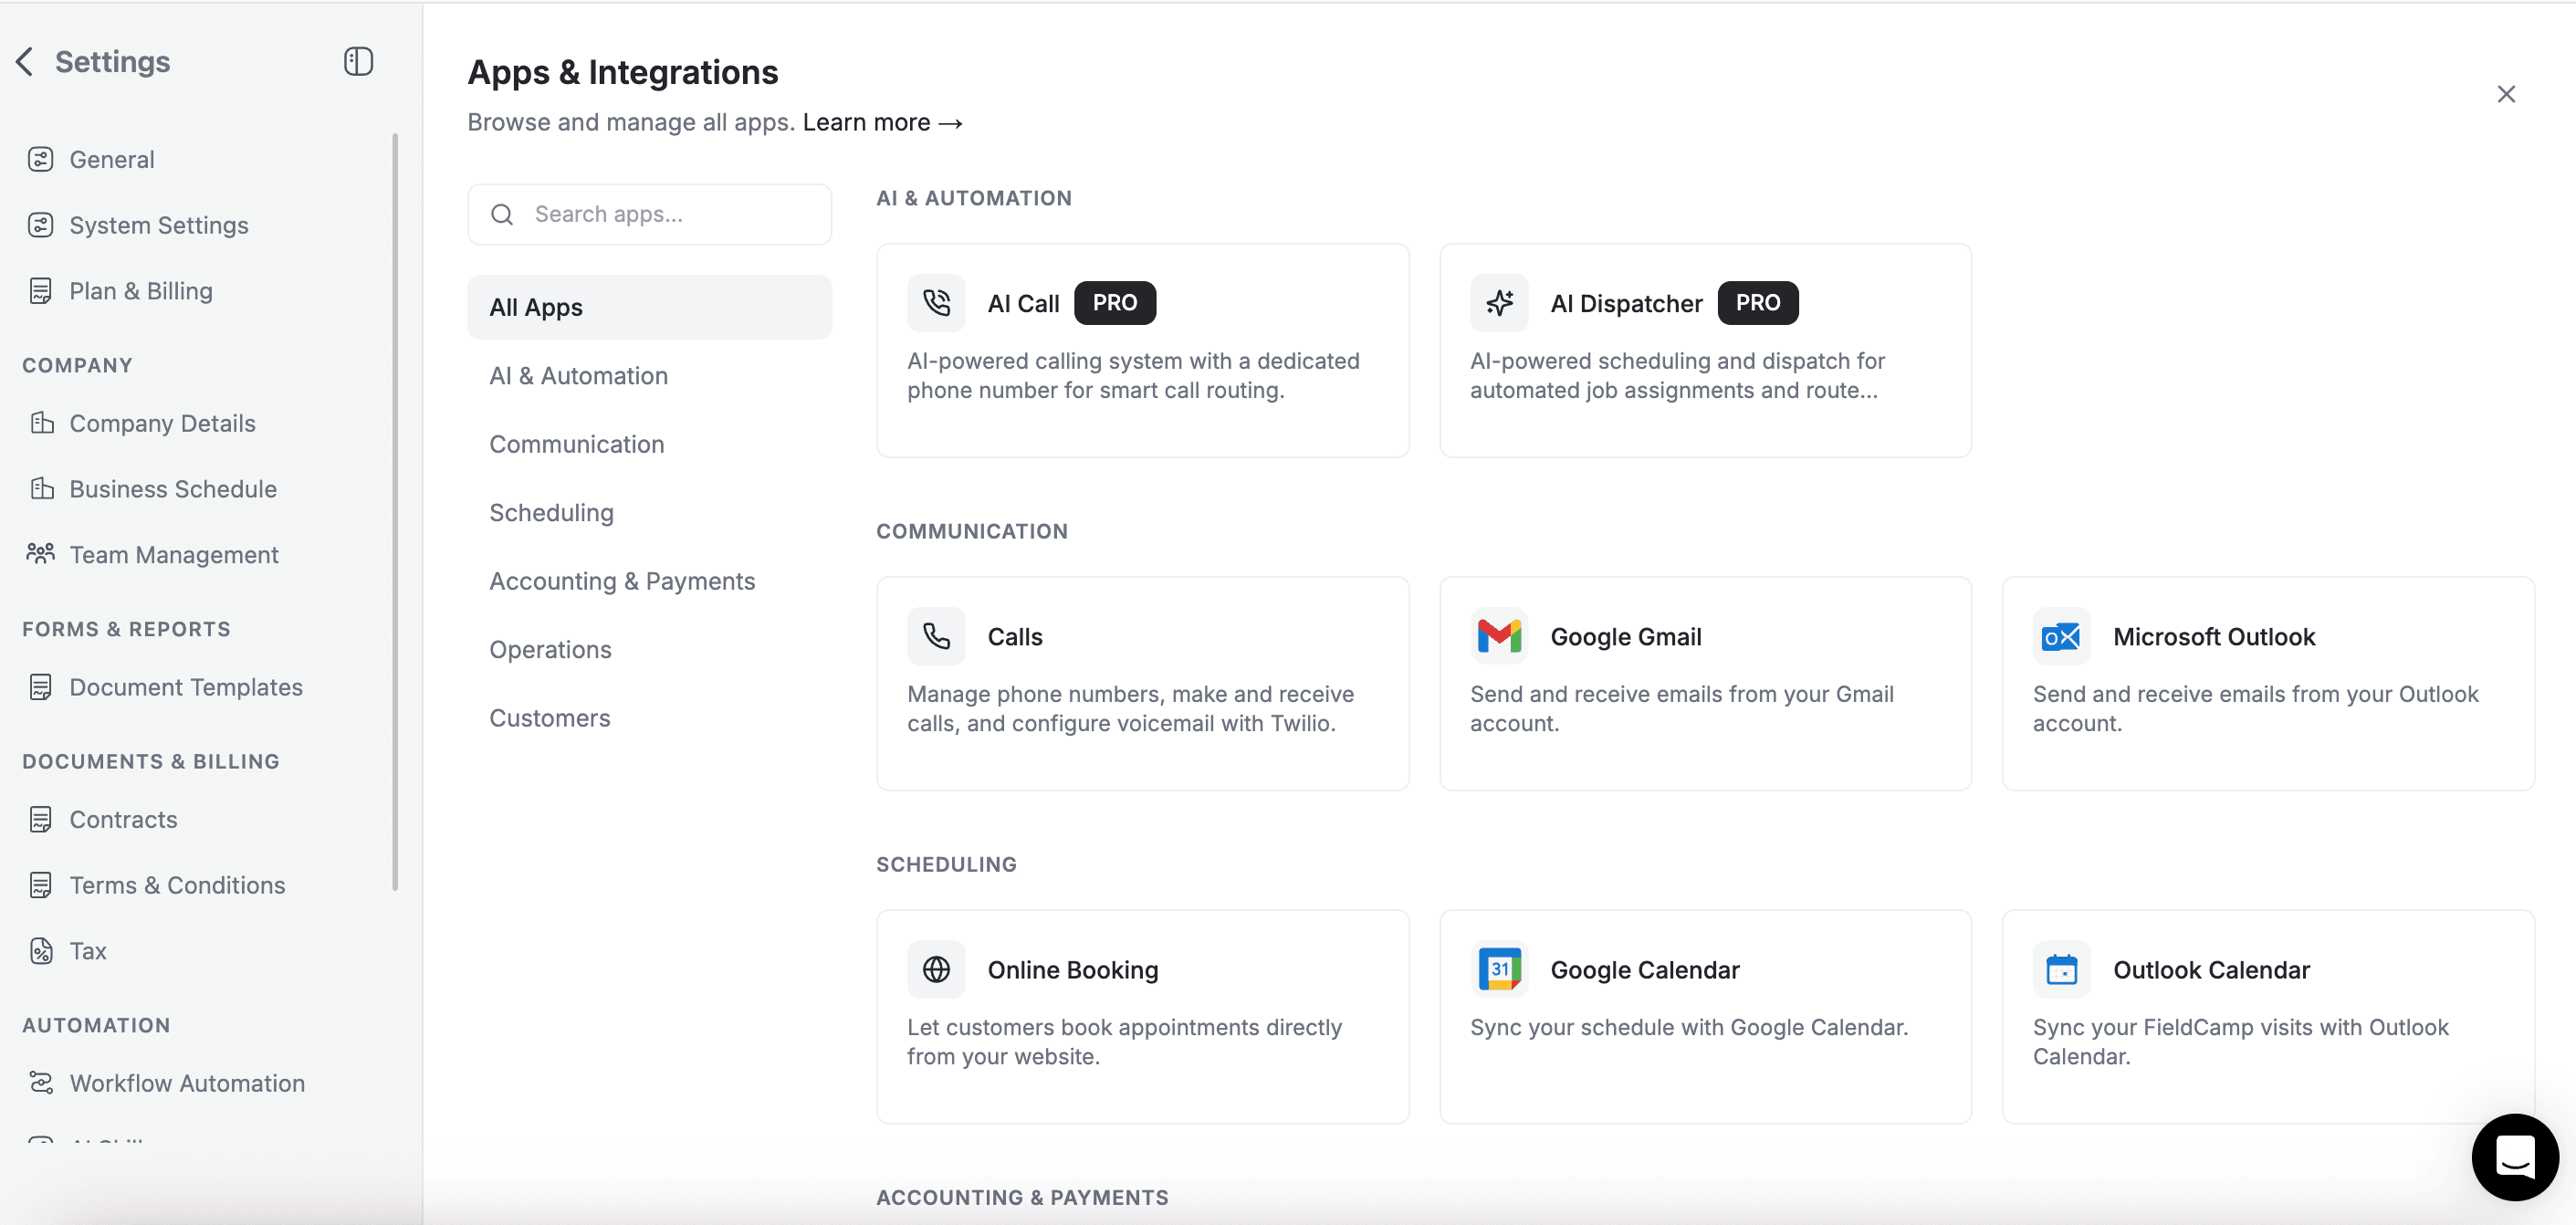Select the Tax percentage icon
Image resolution: width=2576 pixels, height=1225 pixels.
(40, 951)
